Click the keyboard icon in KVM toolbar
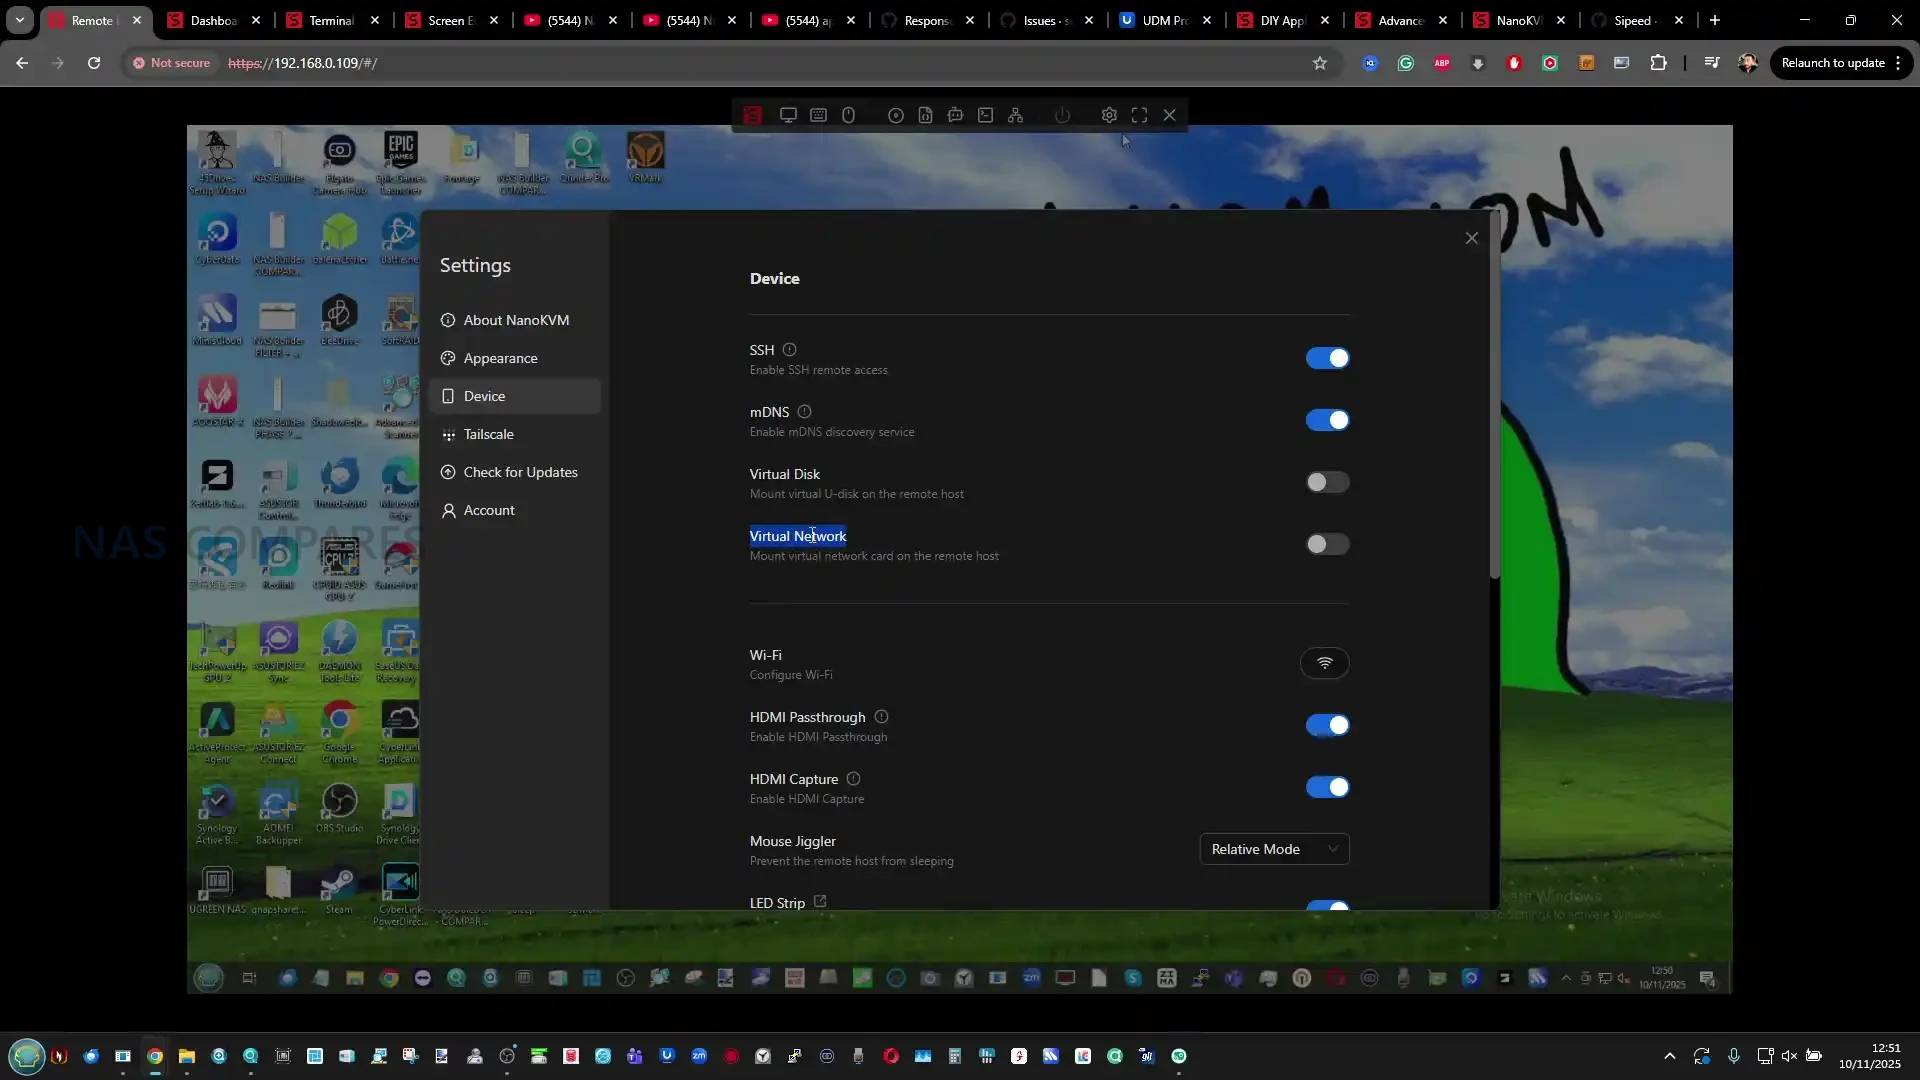This screenshot has width=1920, height=1080. tap(818, 115)
